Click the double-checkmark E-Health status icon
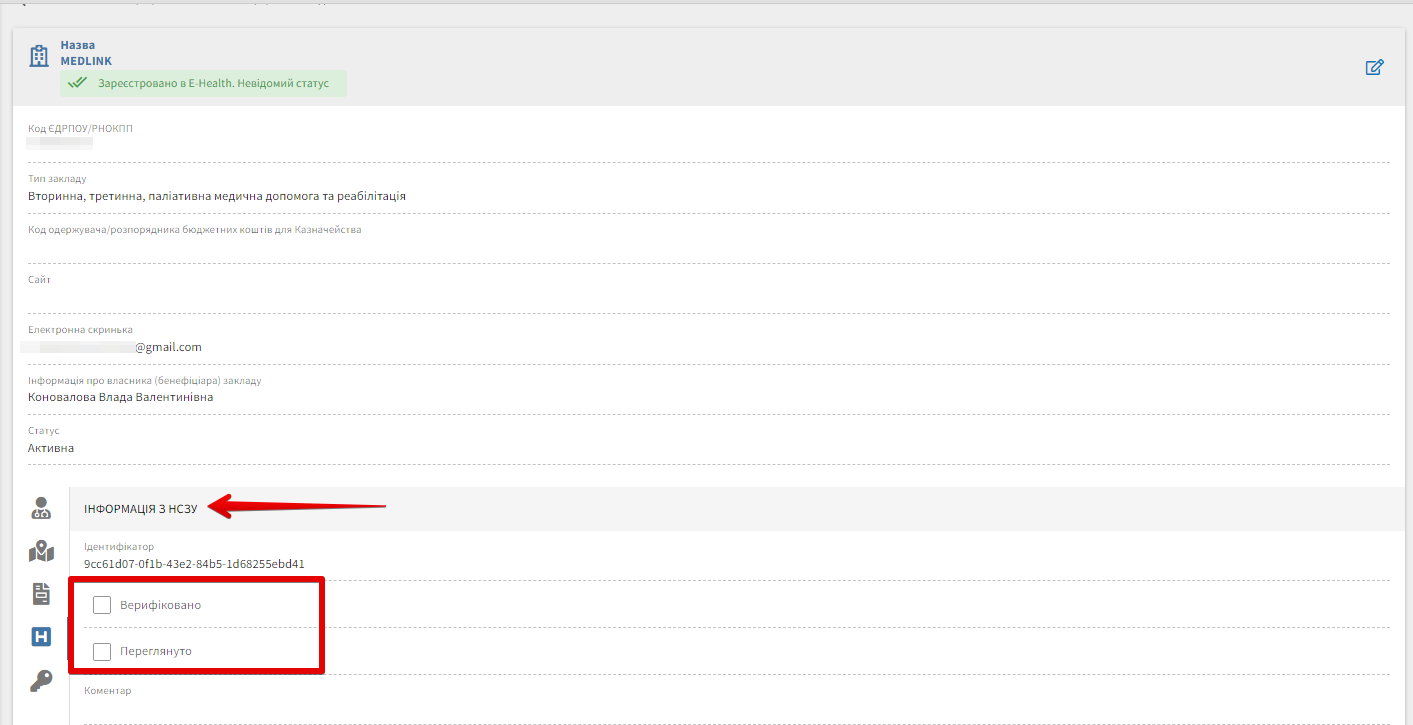The height and width of the screenshot is (725, 1413). (x=77, y=83)
